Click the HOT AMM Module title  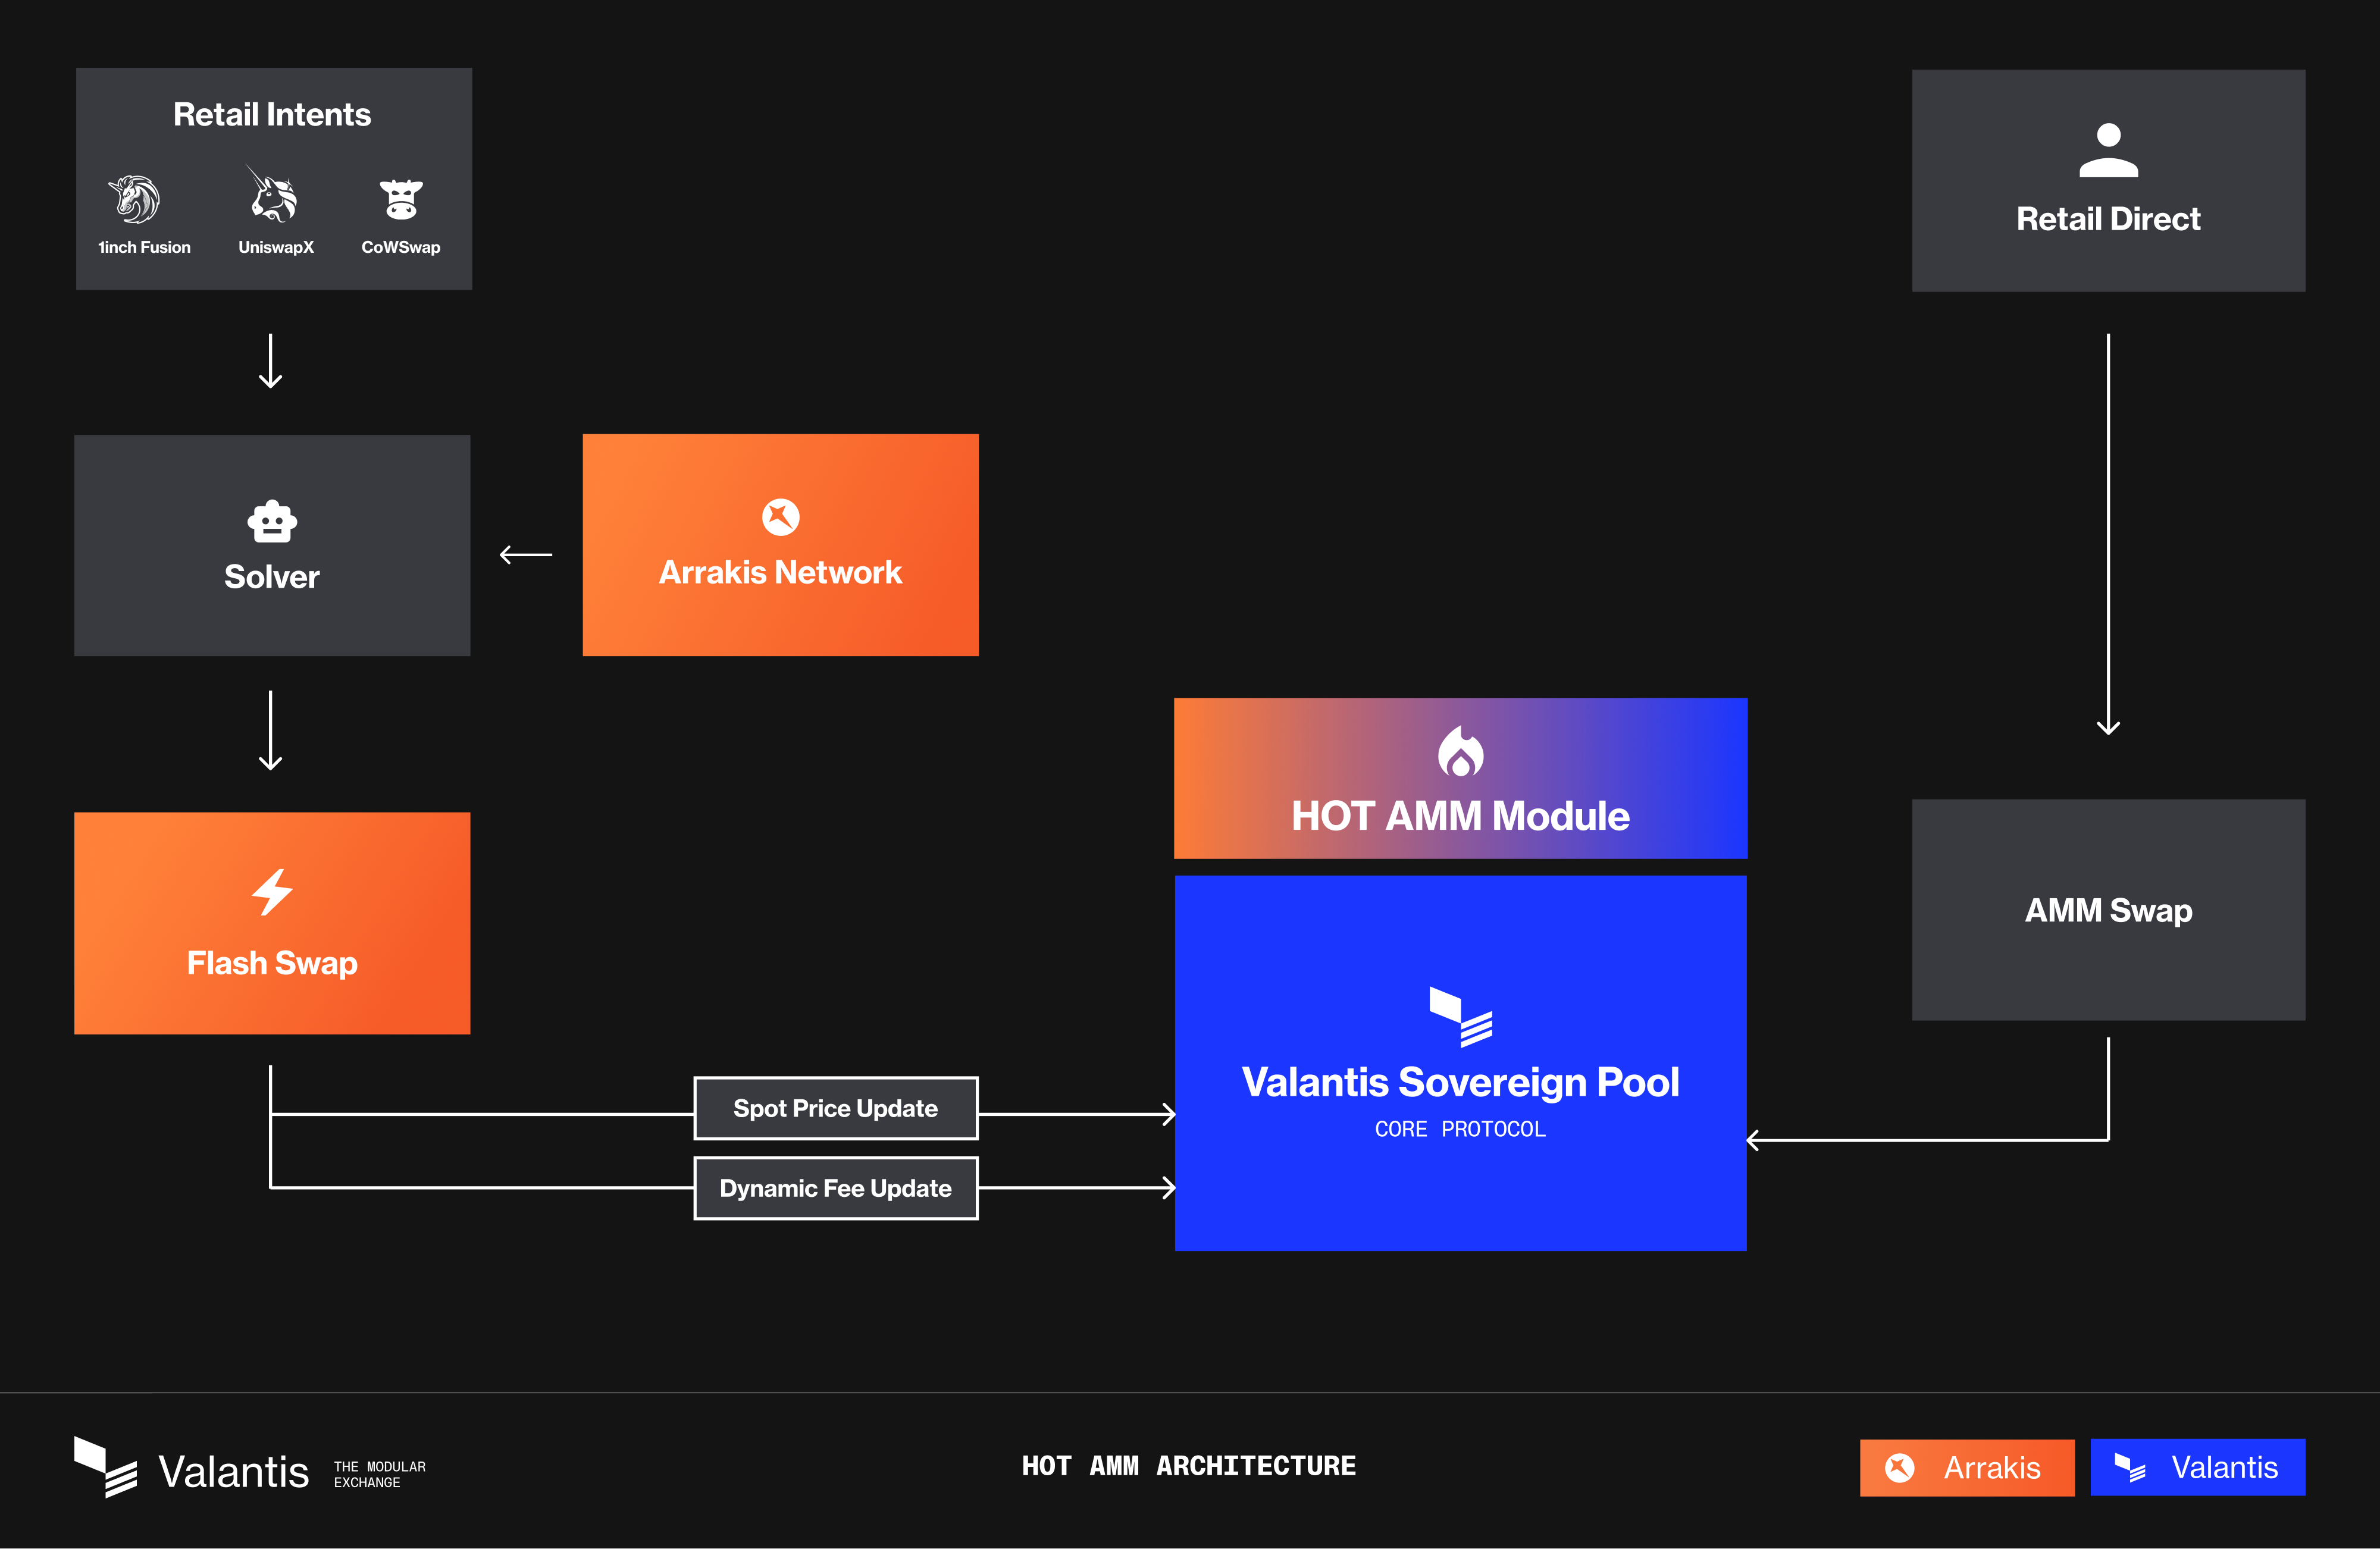(1460, 816)
